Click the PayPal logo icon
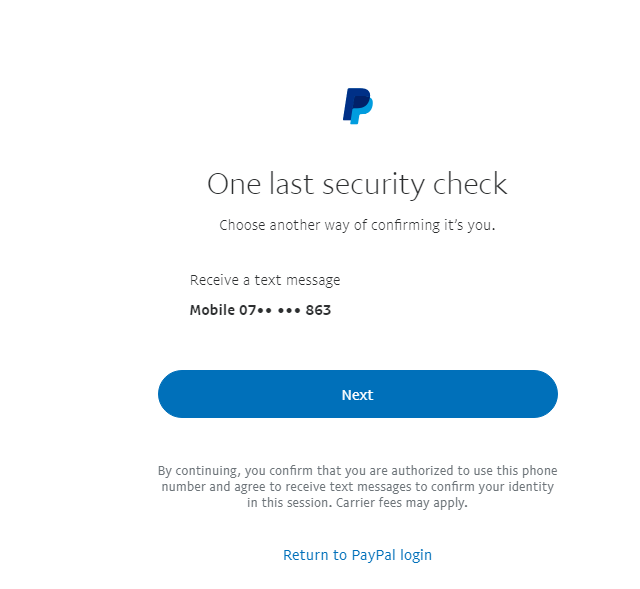This screenshot has width=640, height=589. (357, 105)
